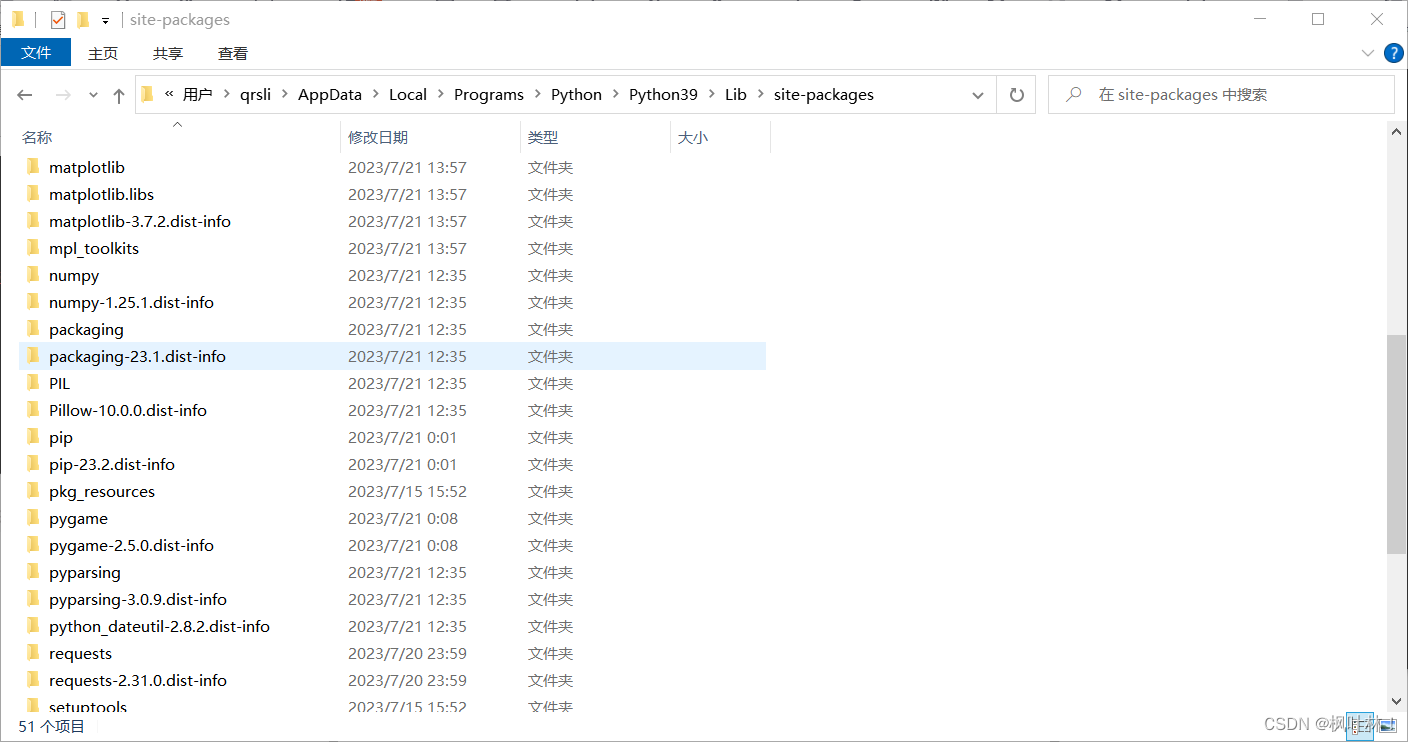
Task: Click AppData in the address breadcrumb
Action: (330, 95)
